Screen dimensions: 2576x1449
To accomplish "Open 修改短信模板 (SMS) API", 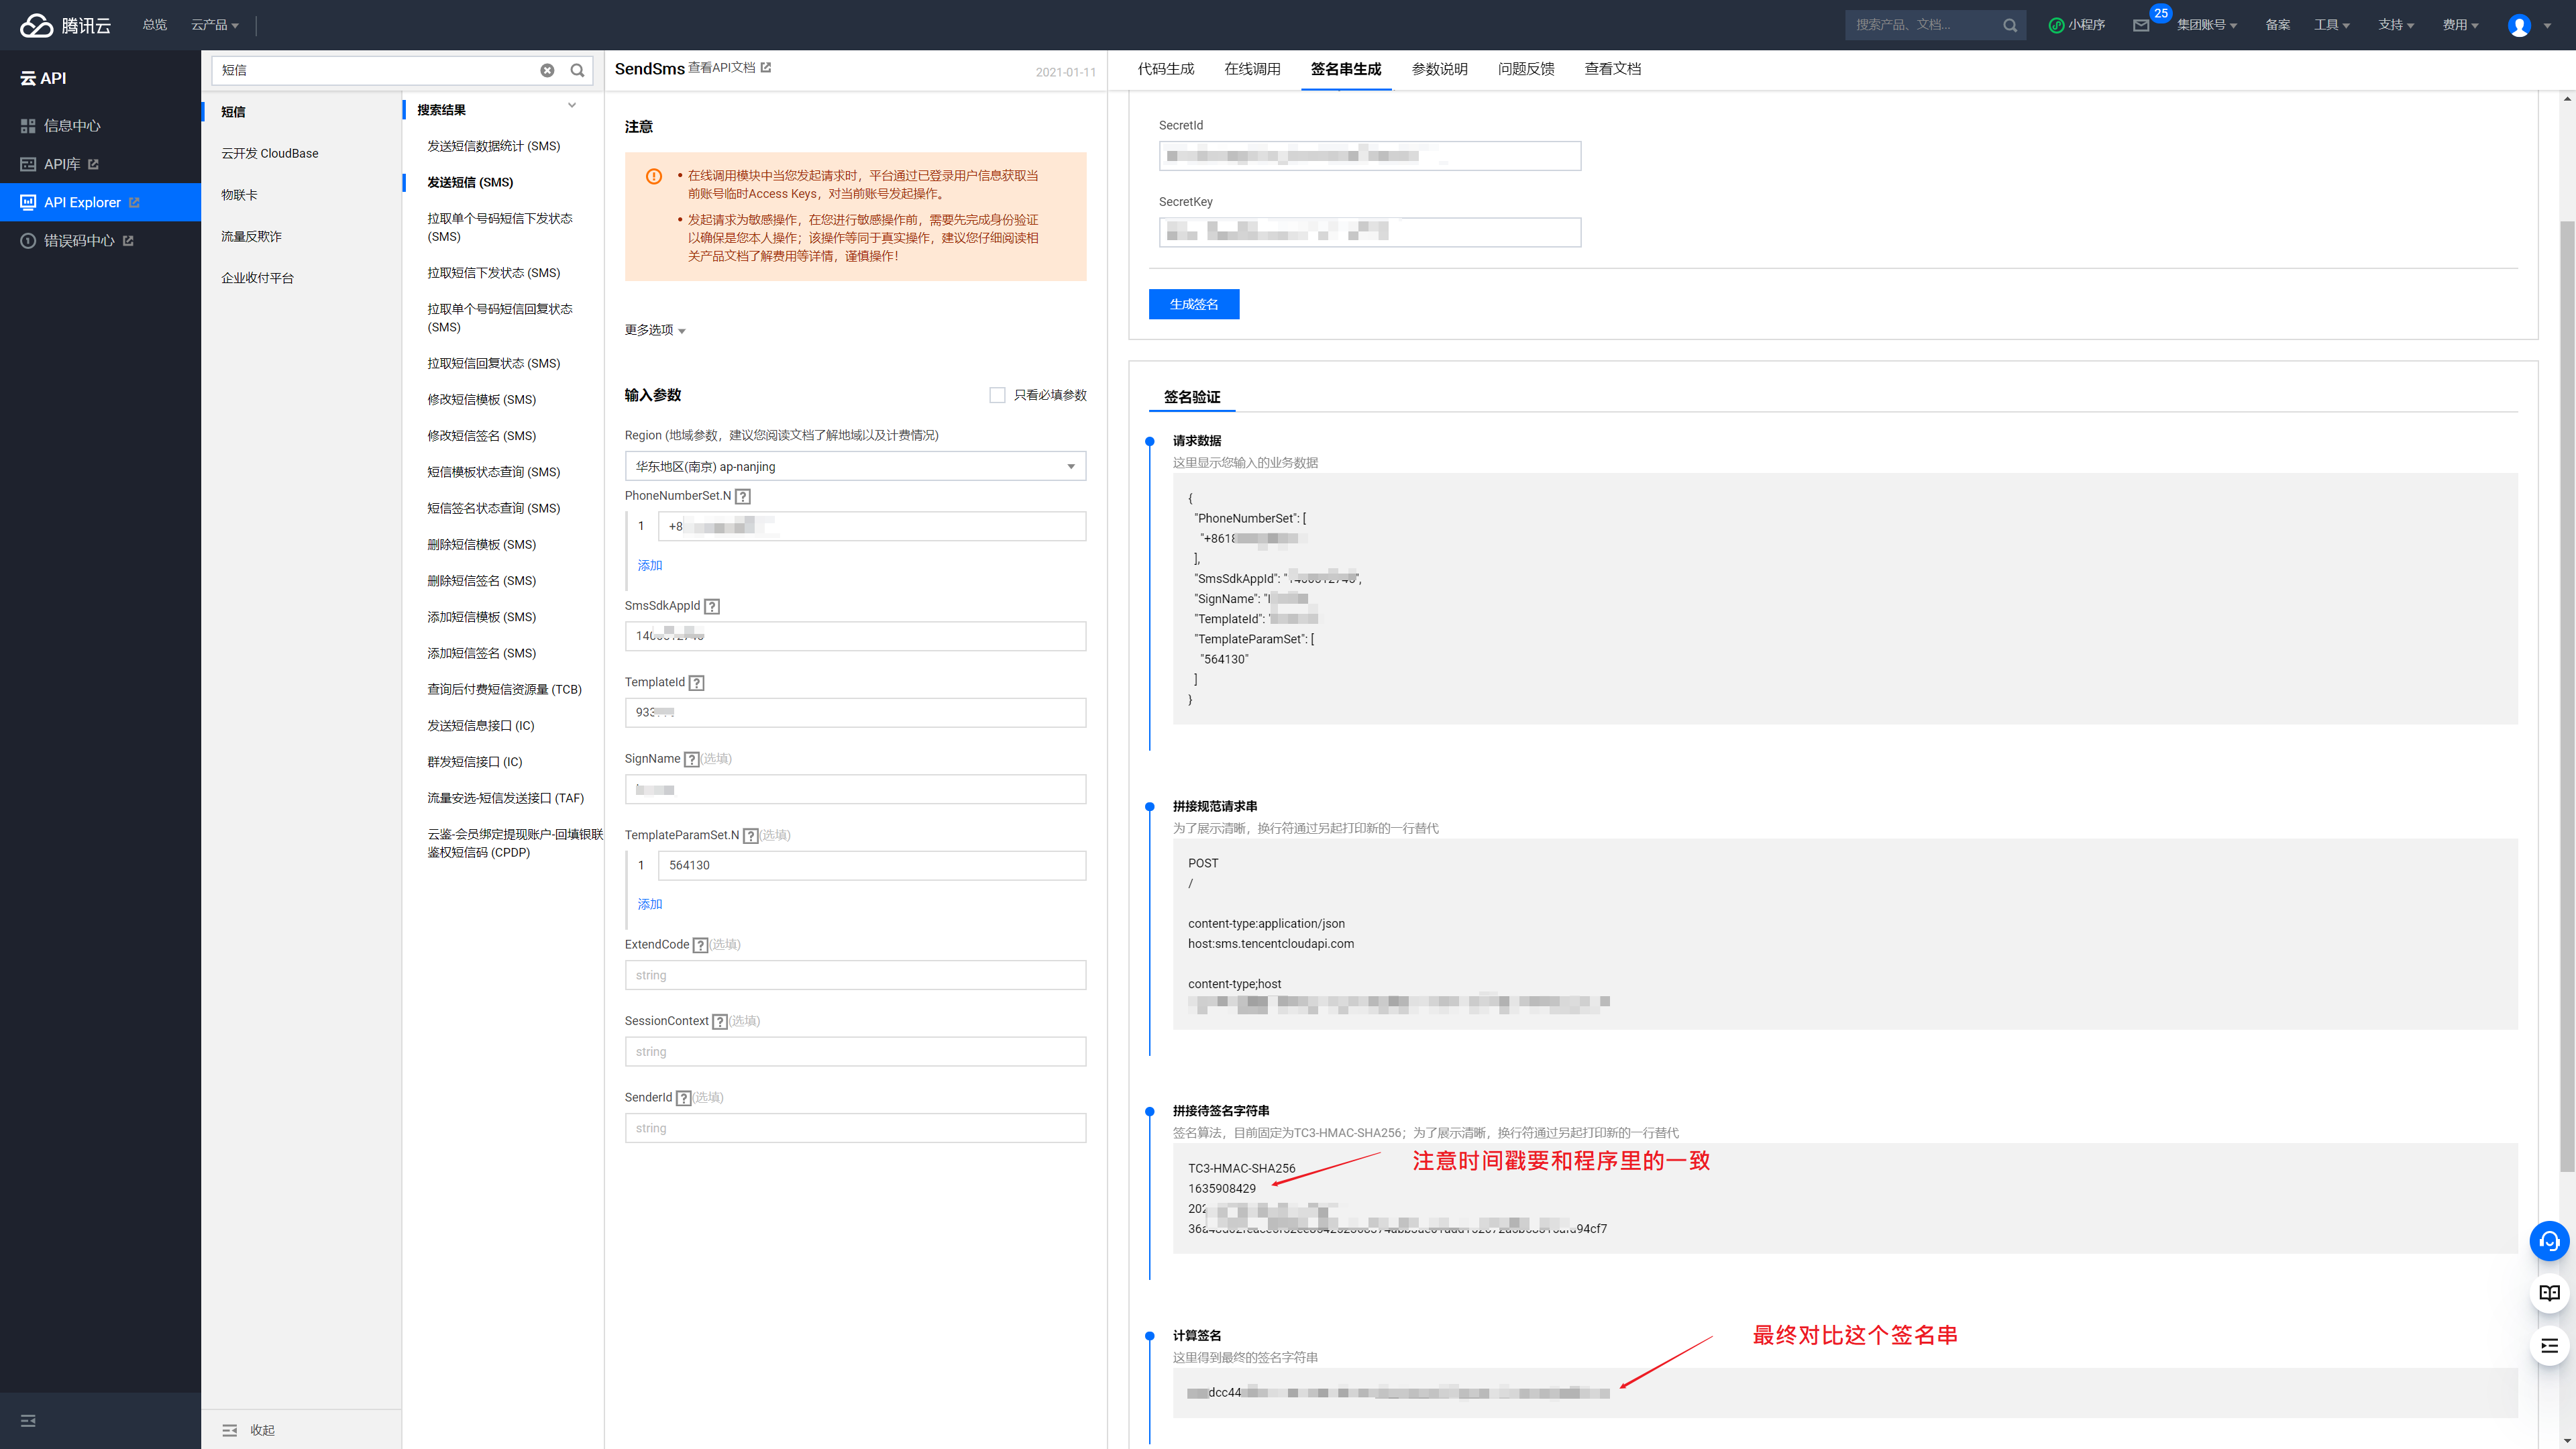I will [x=482, y=399].
